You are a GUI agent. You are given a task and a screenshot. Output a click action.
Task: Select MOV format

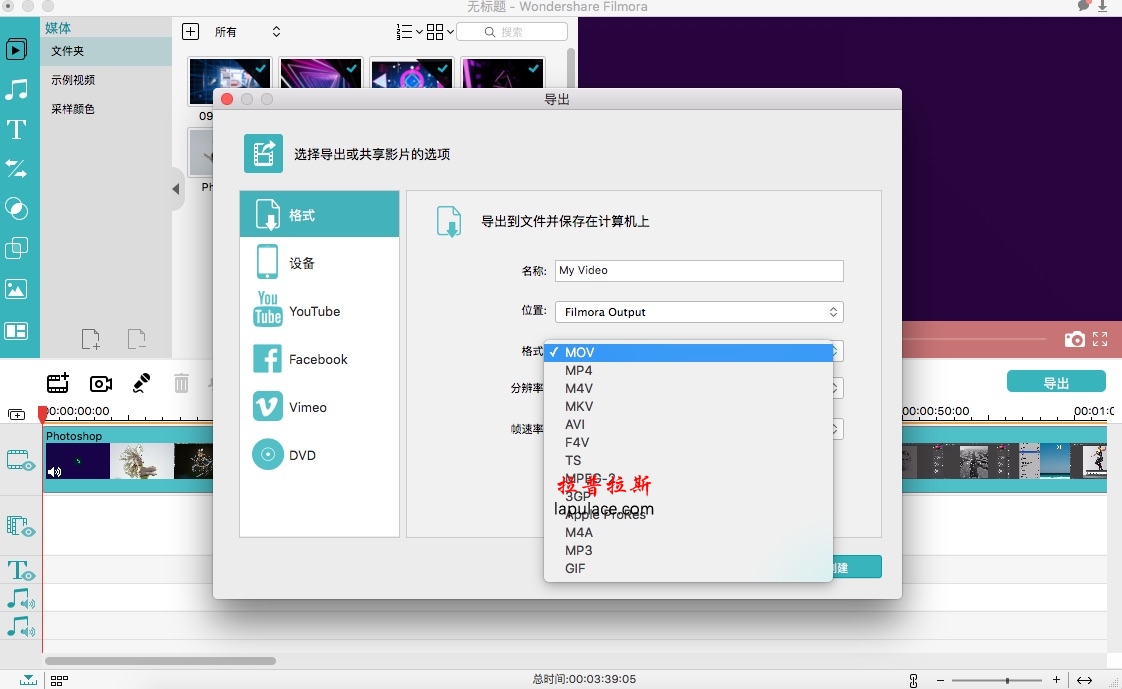pos(688,352)
